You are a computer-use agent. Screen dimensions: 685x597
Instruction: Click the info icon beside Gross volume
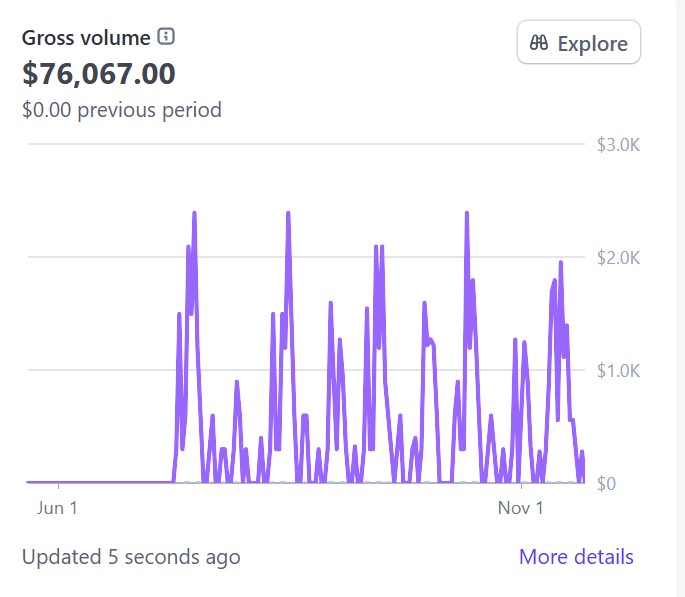[166, 38]
